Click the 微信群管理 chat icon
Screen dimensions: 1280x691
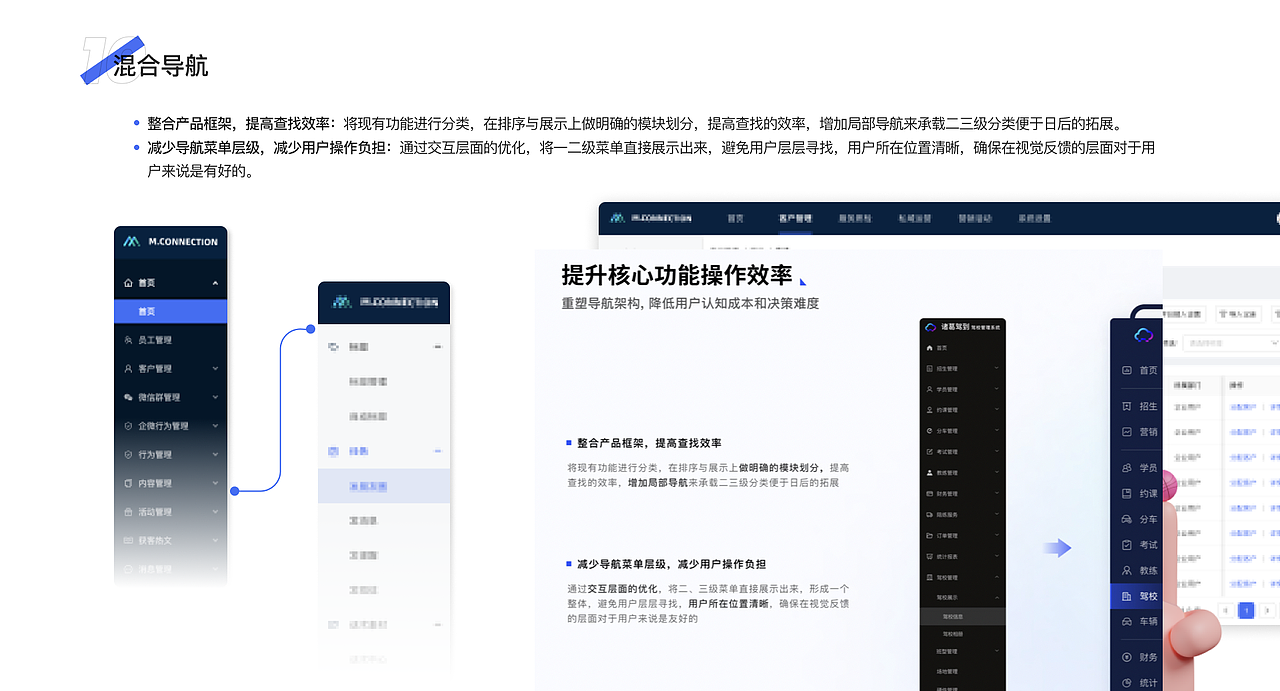point(128,397)
